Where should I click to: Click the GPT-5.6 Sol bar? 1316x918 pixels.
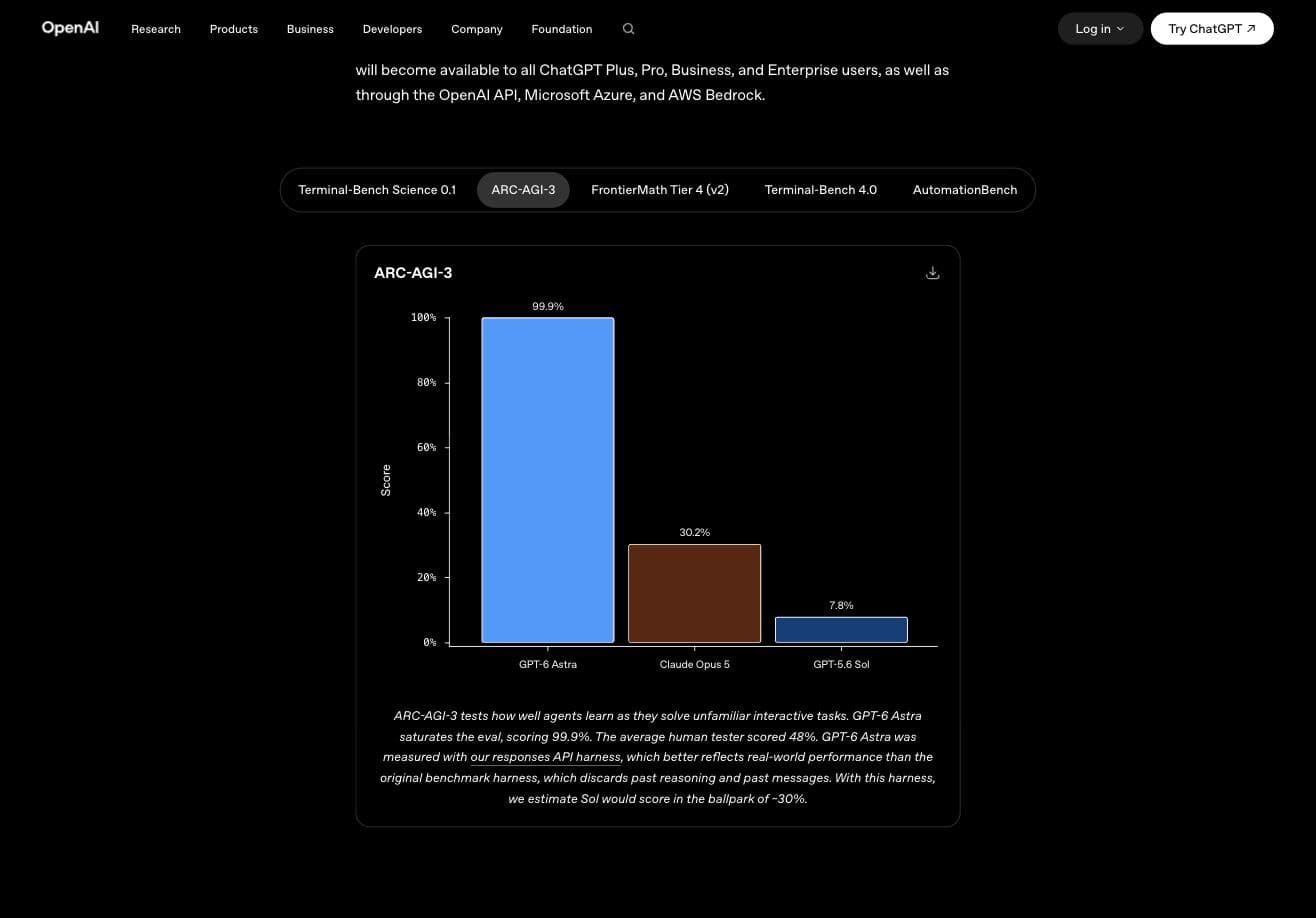pyautogui.click(x=841, y=630)
